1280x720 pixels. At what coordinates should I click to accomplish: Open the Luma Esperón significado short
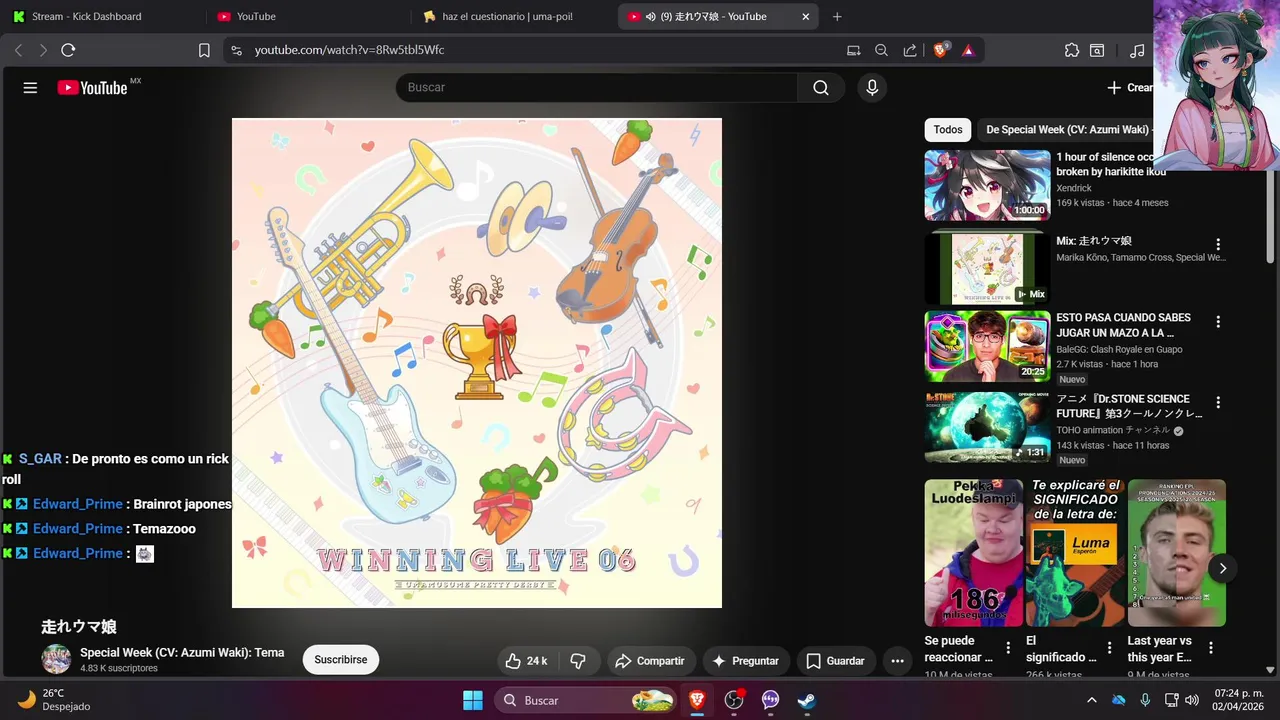(x=1075, y=553)
